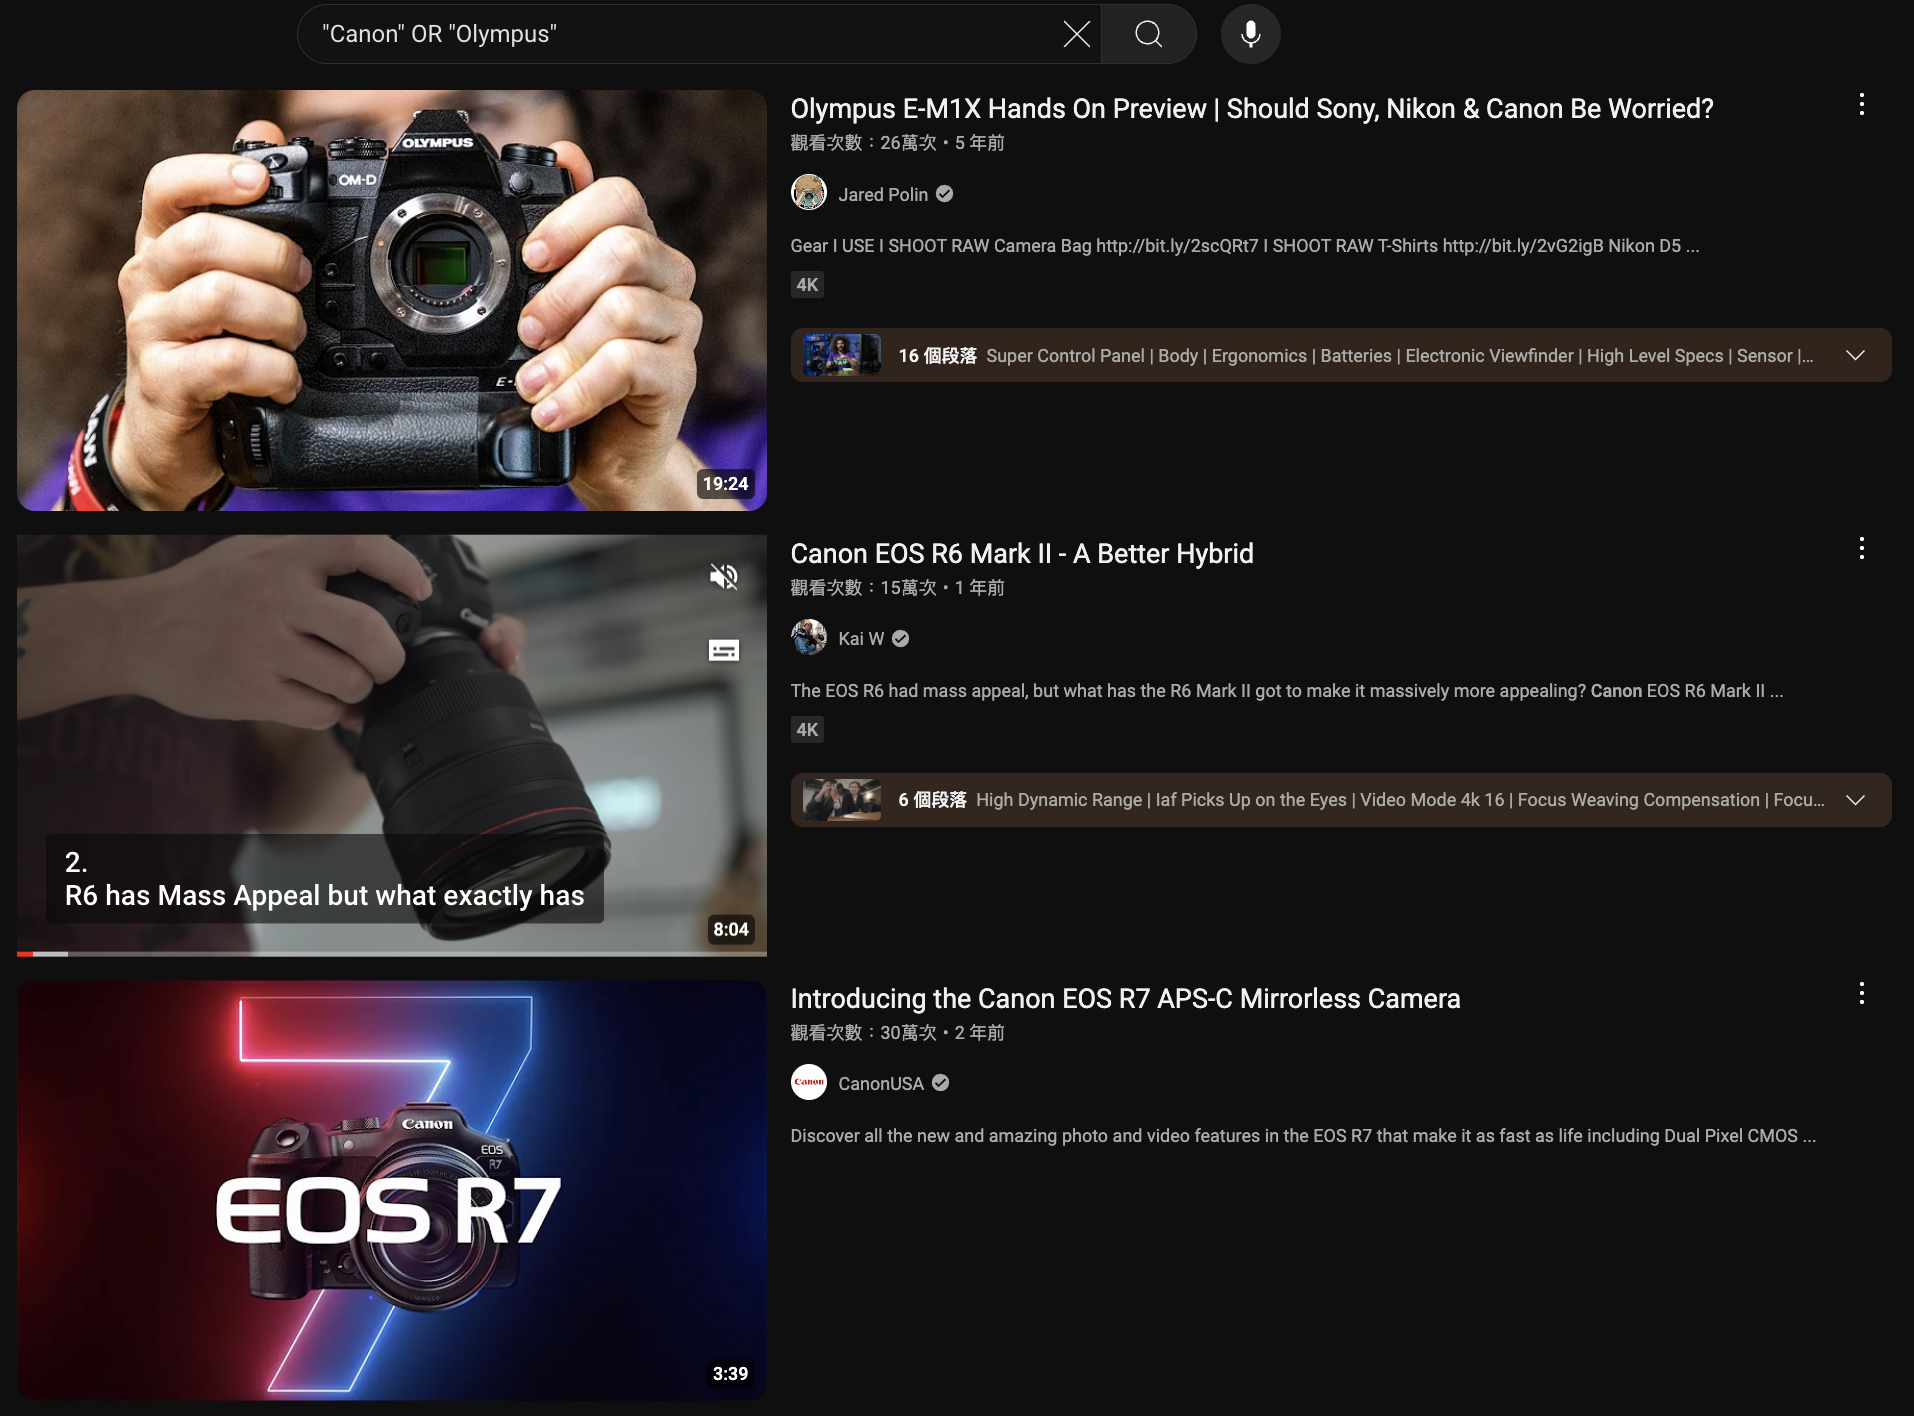The height and width of the screenshot is (1416, 1914).
Task: Click the 4K badge under the R6 Mark II video
Action: coord(807,730)
